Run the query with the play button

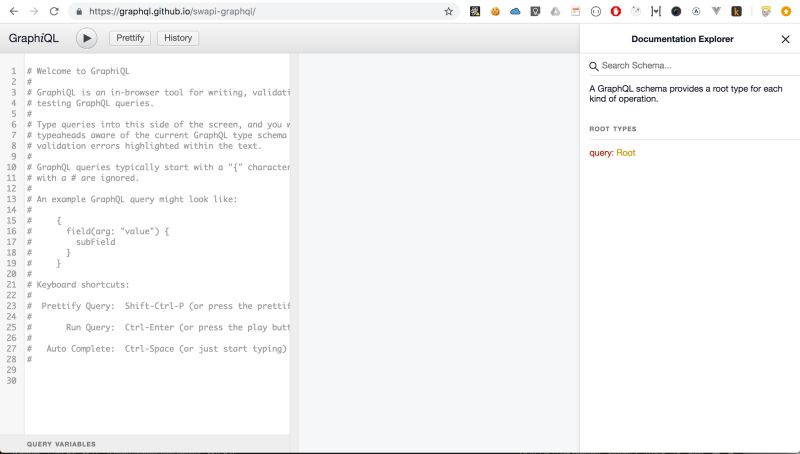[87, 38]
